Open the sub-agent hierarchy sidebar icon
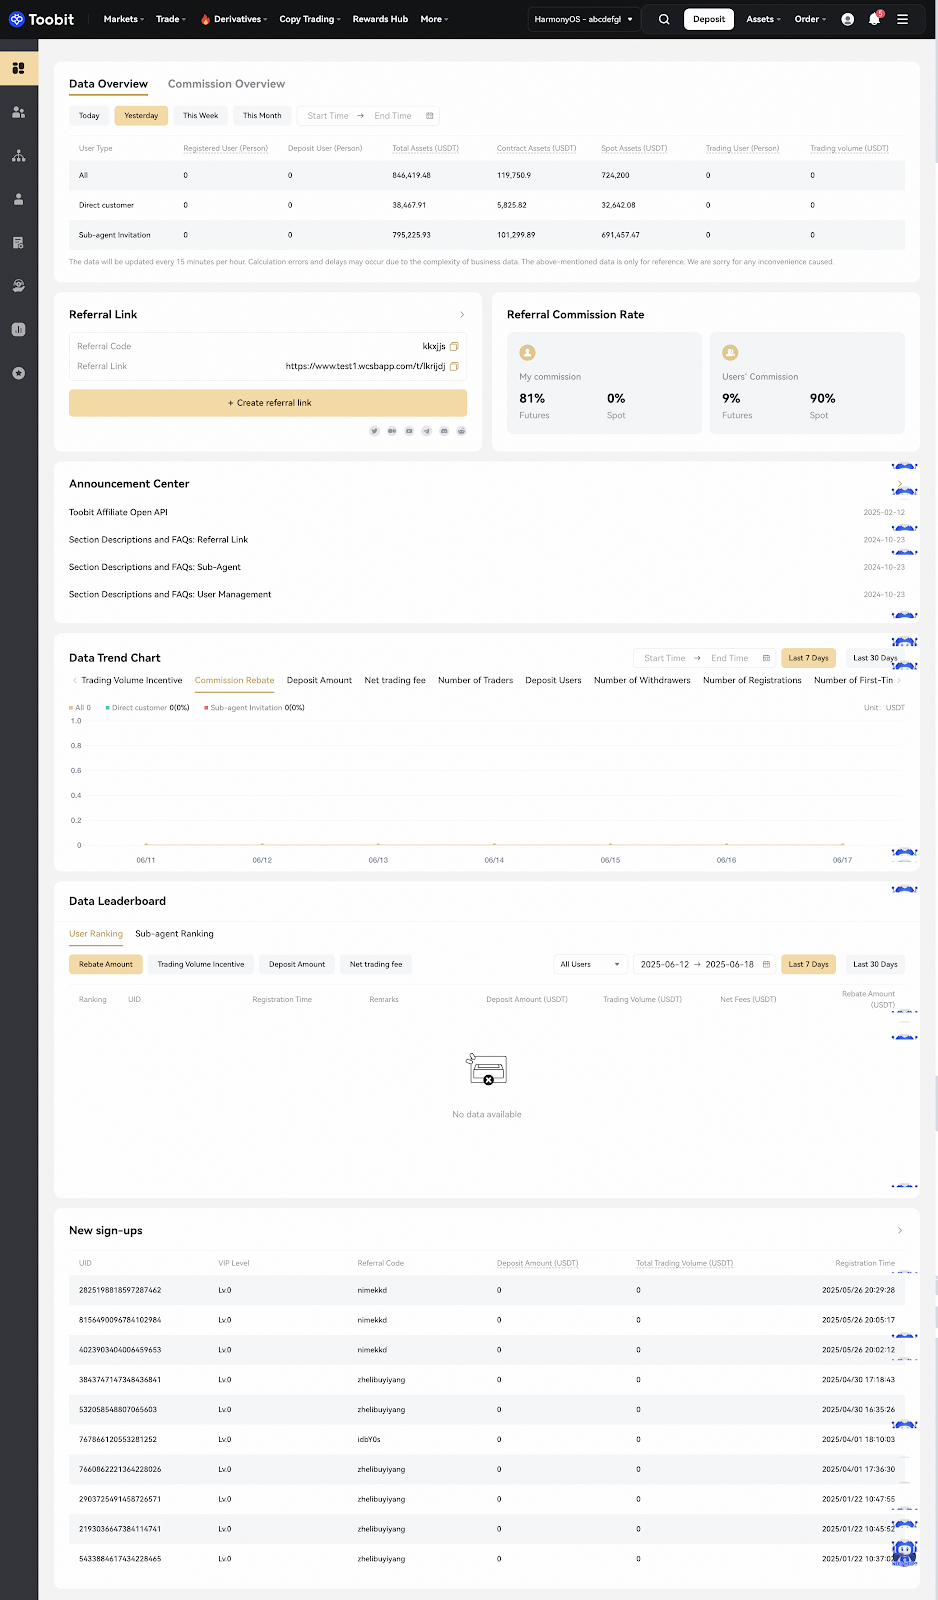 (x=18, y=156)
